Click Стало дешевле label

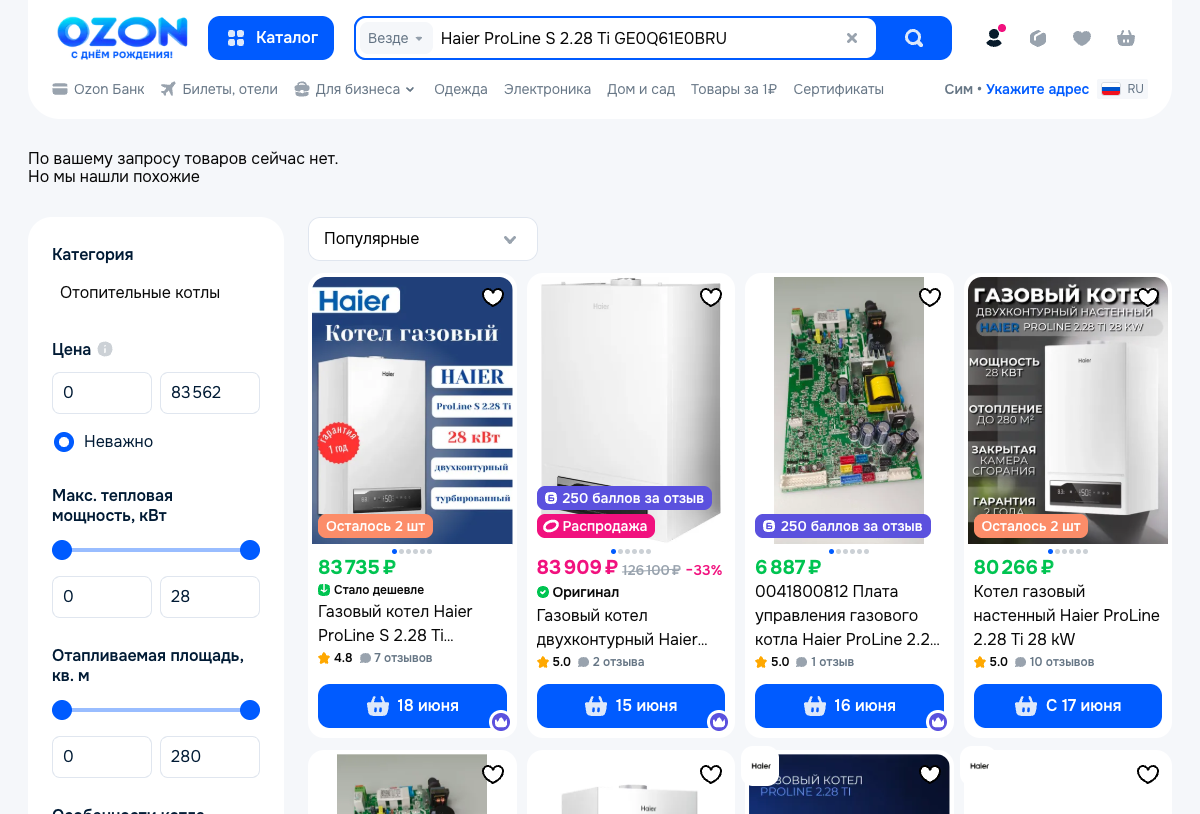pyautogui.click(x=371, y=590)
